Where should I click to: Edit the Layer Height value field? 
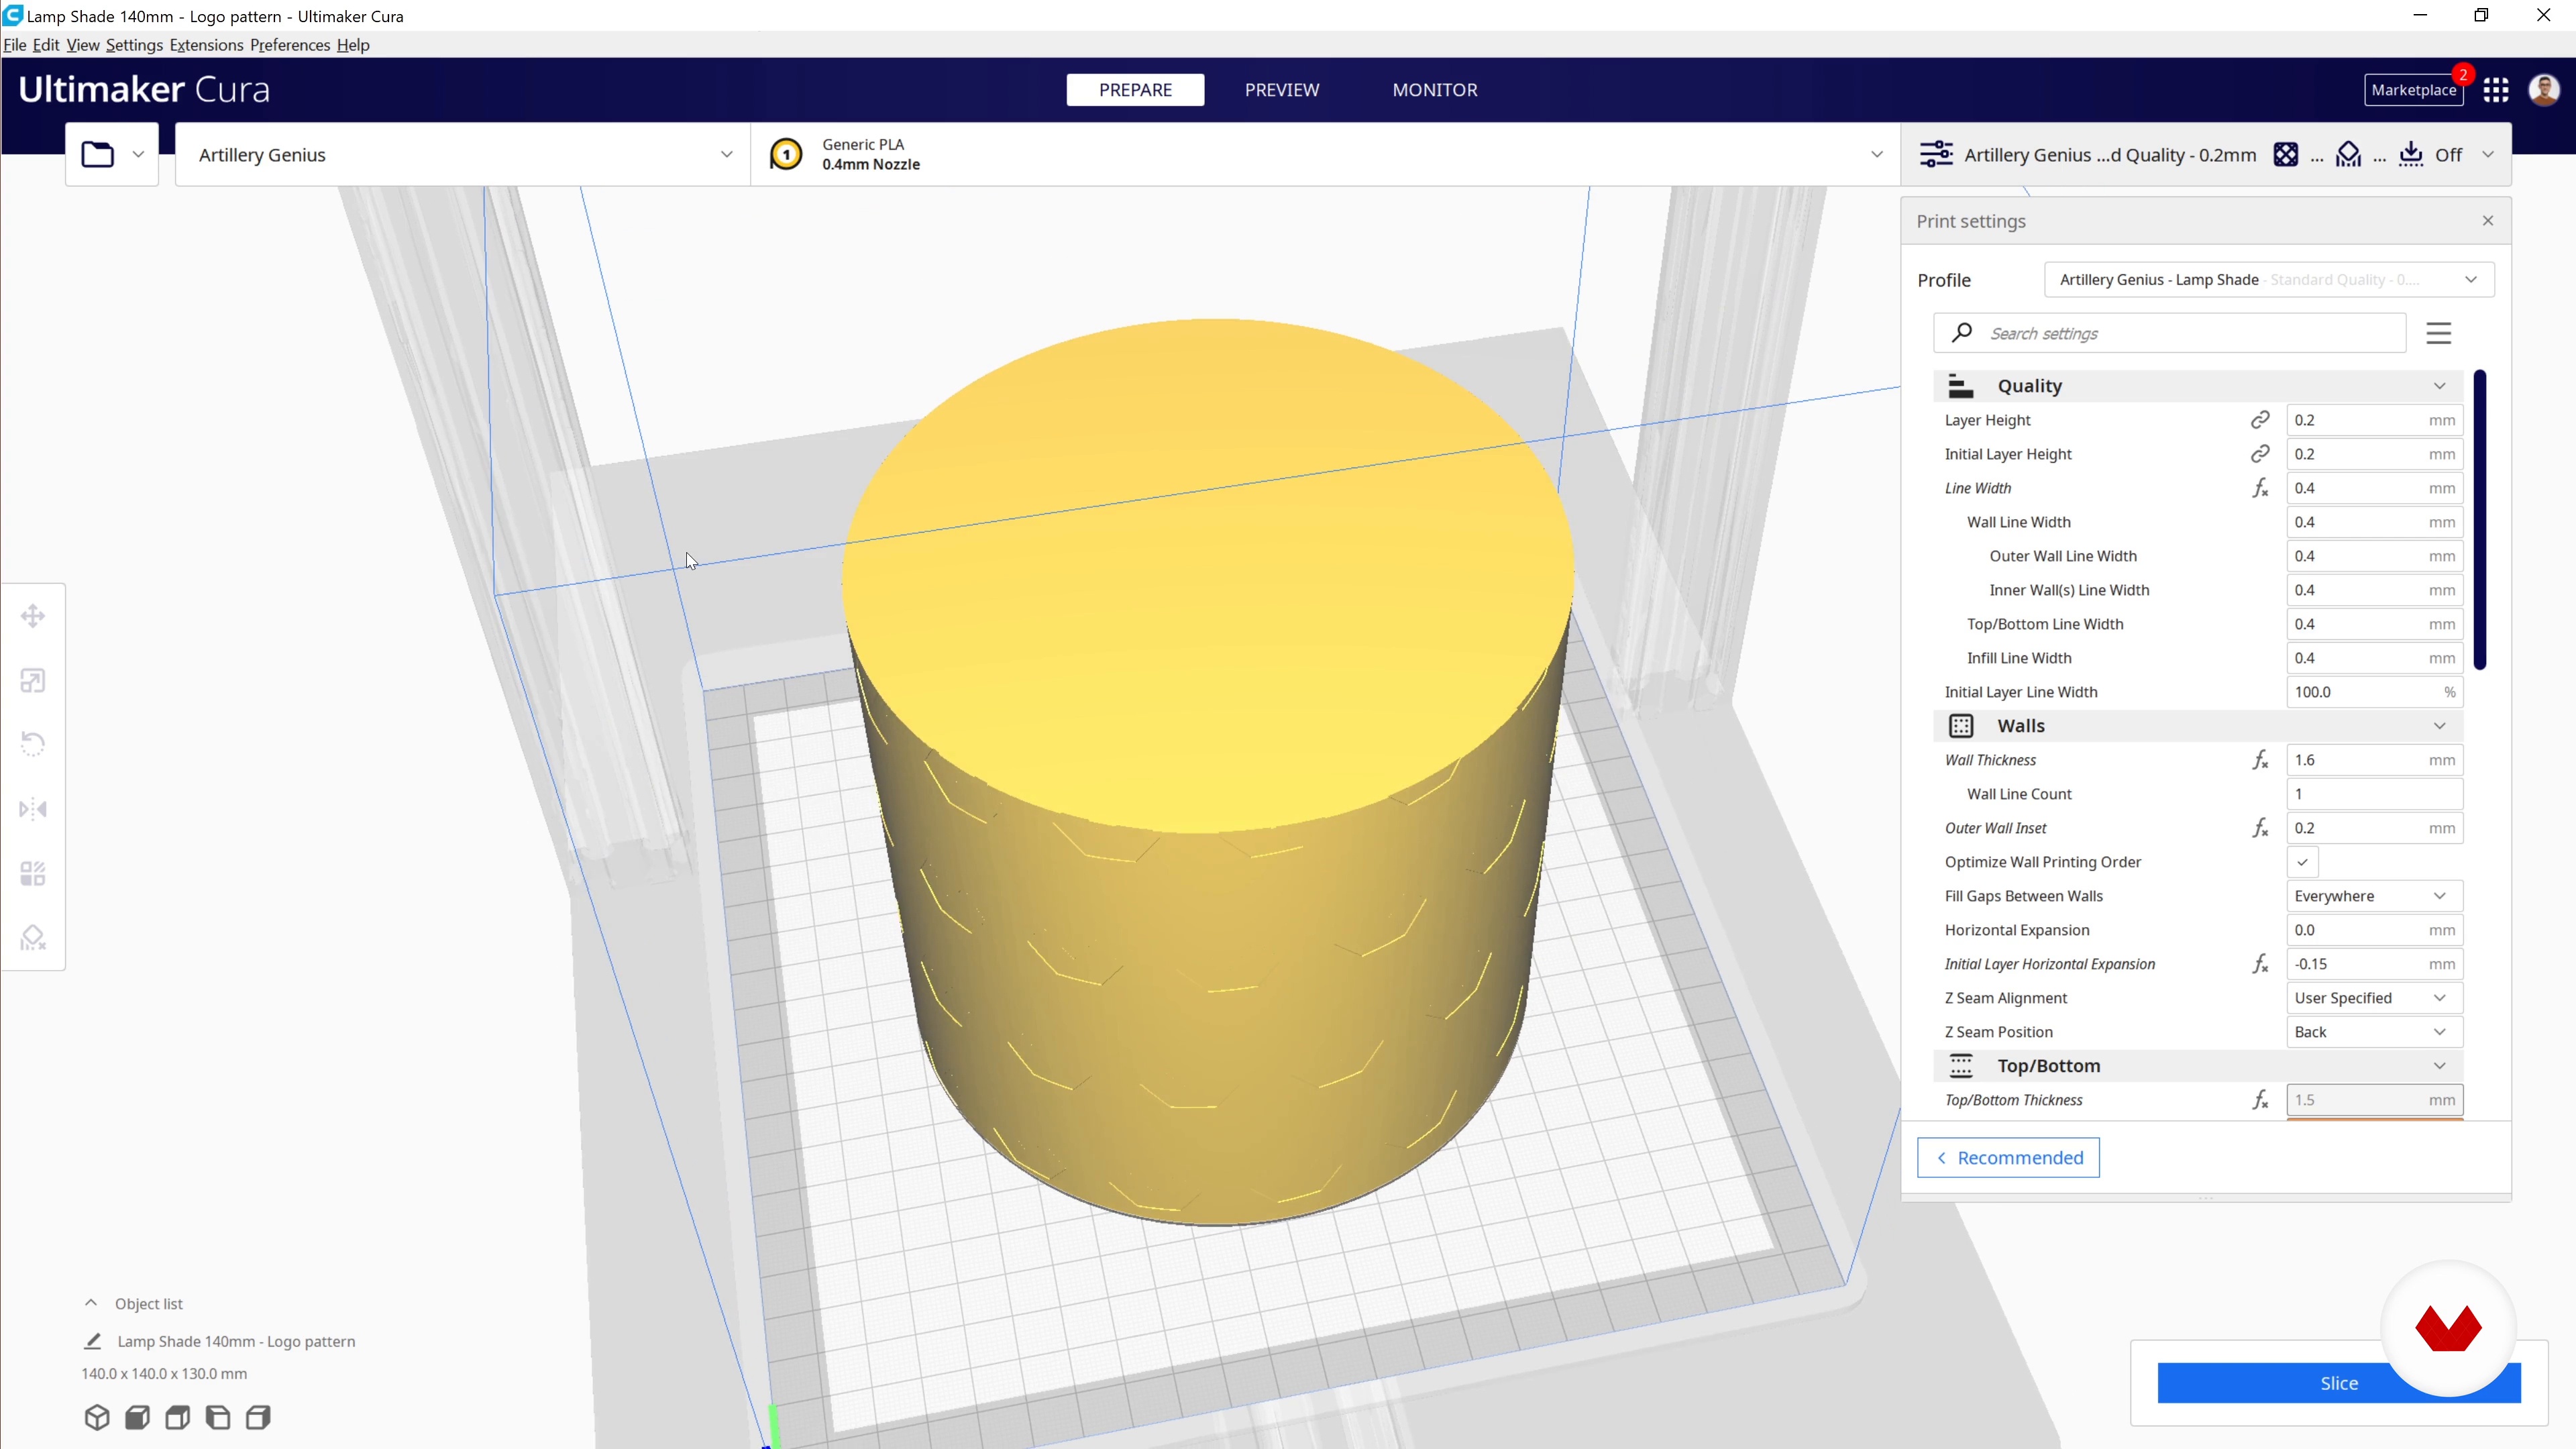[2374, 420]
